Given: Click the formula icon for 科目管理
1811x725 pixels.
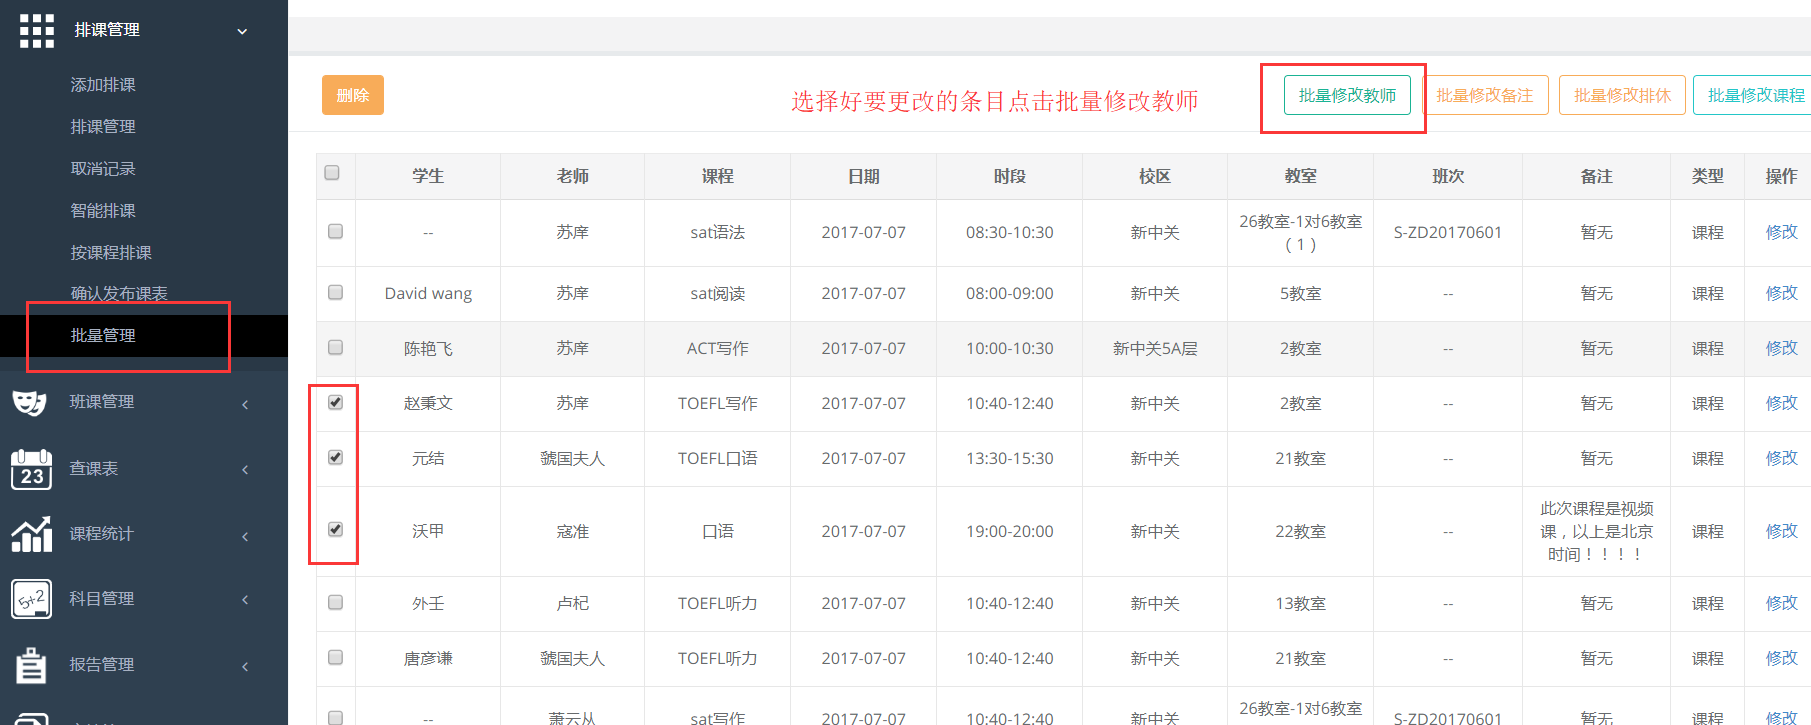Looking at the screenshot, I should point(31,599).
